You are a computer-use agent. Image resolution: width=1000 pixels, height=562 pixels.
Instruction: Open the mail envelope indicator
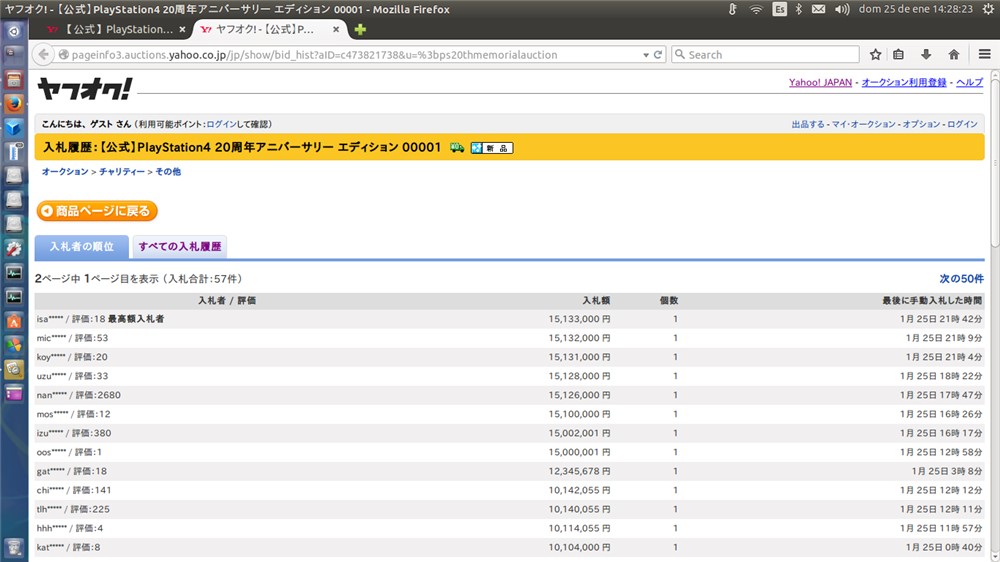pyautogui.click(x=818, y=9)
